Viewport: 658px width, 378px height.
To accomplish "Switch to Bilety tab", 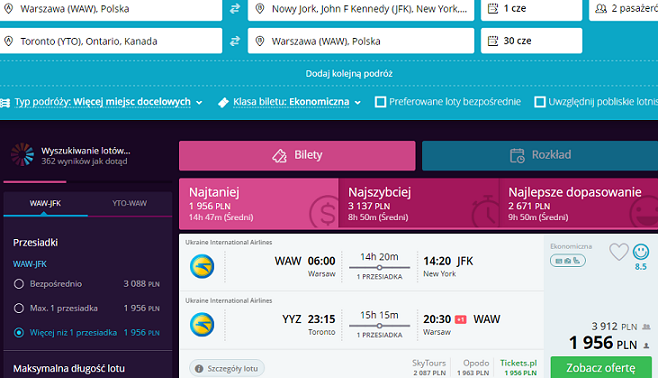I will click(297, 156).
